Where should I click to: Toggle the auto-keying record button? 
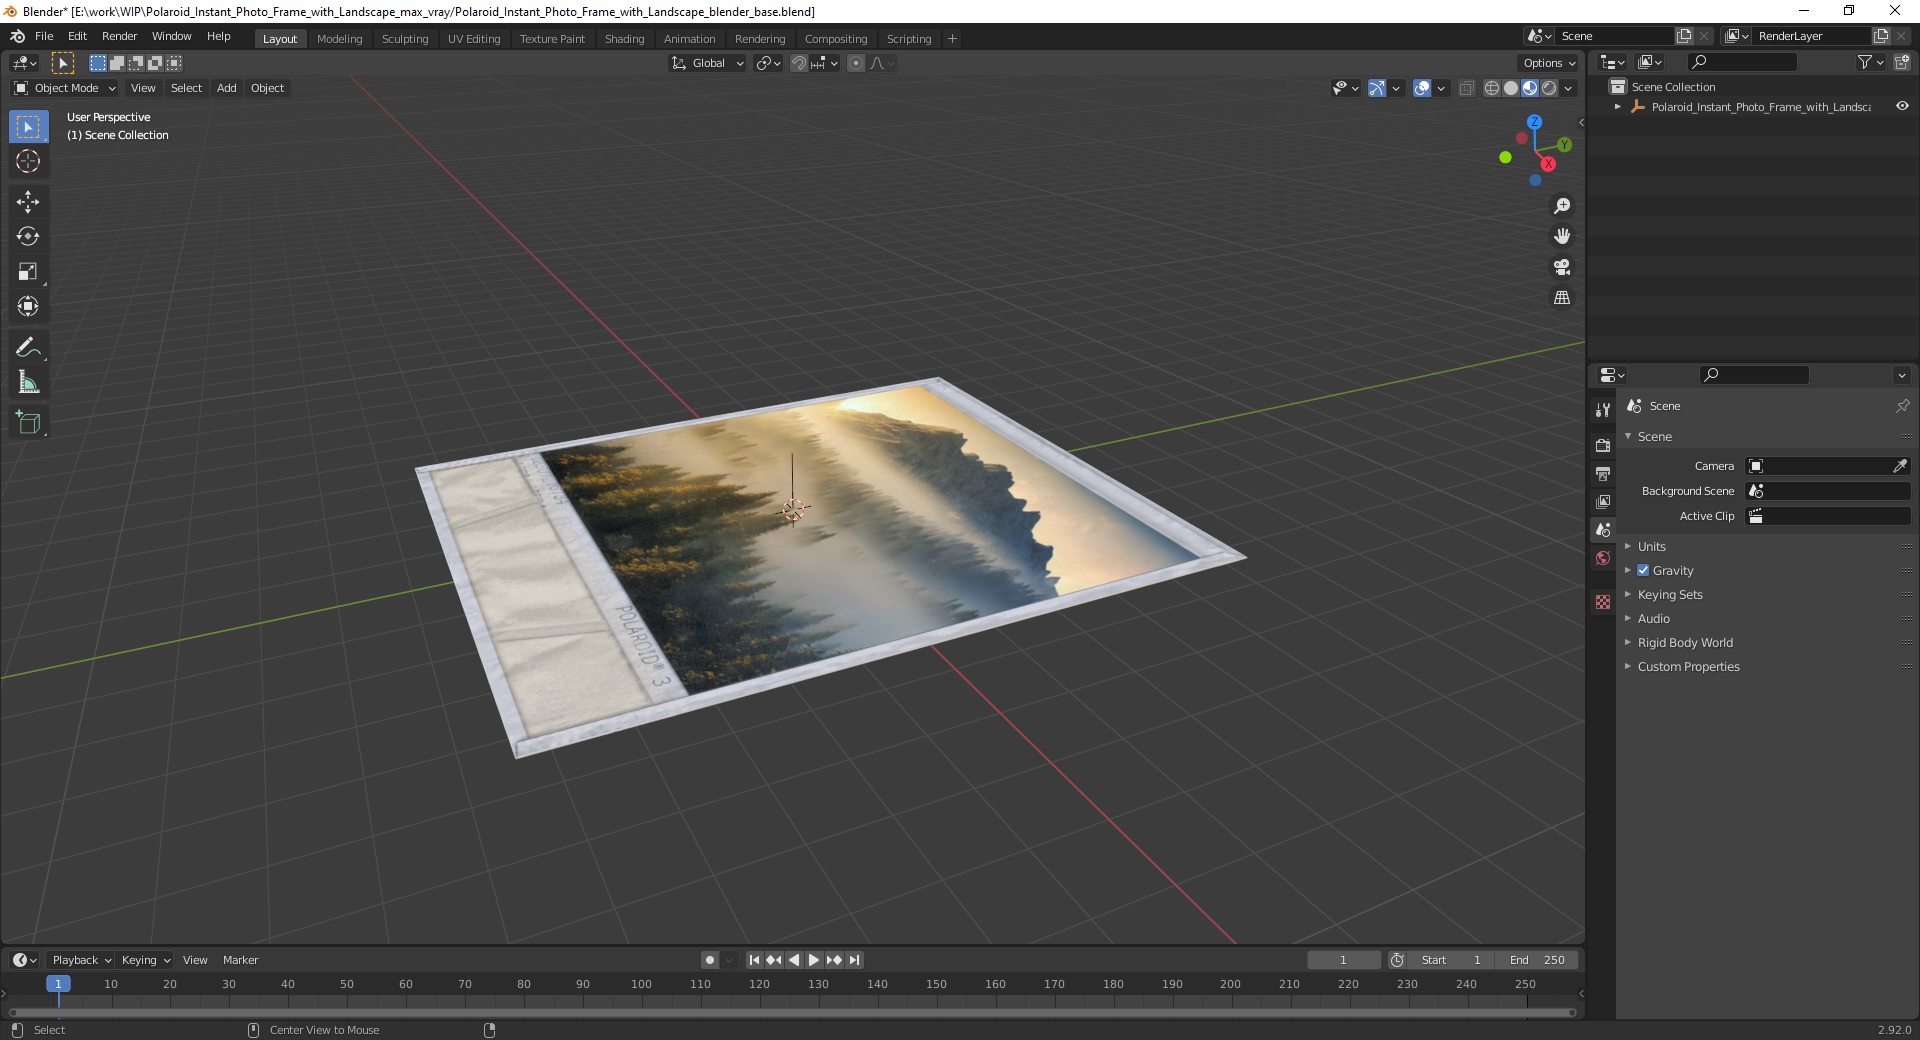[710, 960]
